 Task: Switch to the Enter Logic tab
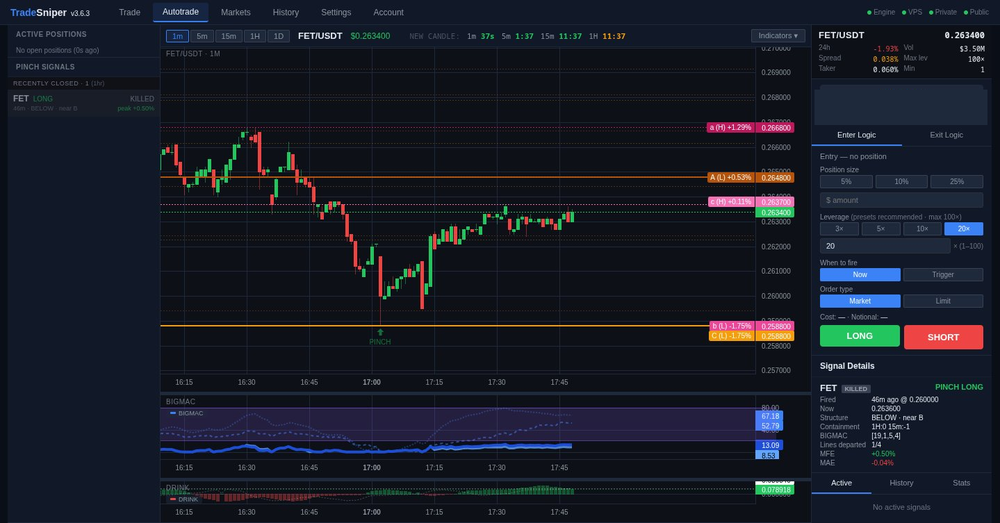857,135
